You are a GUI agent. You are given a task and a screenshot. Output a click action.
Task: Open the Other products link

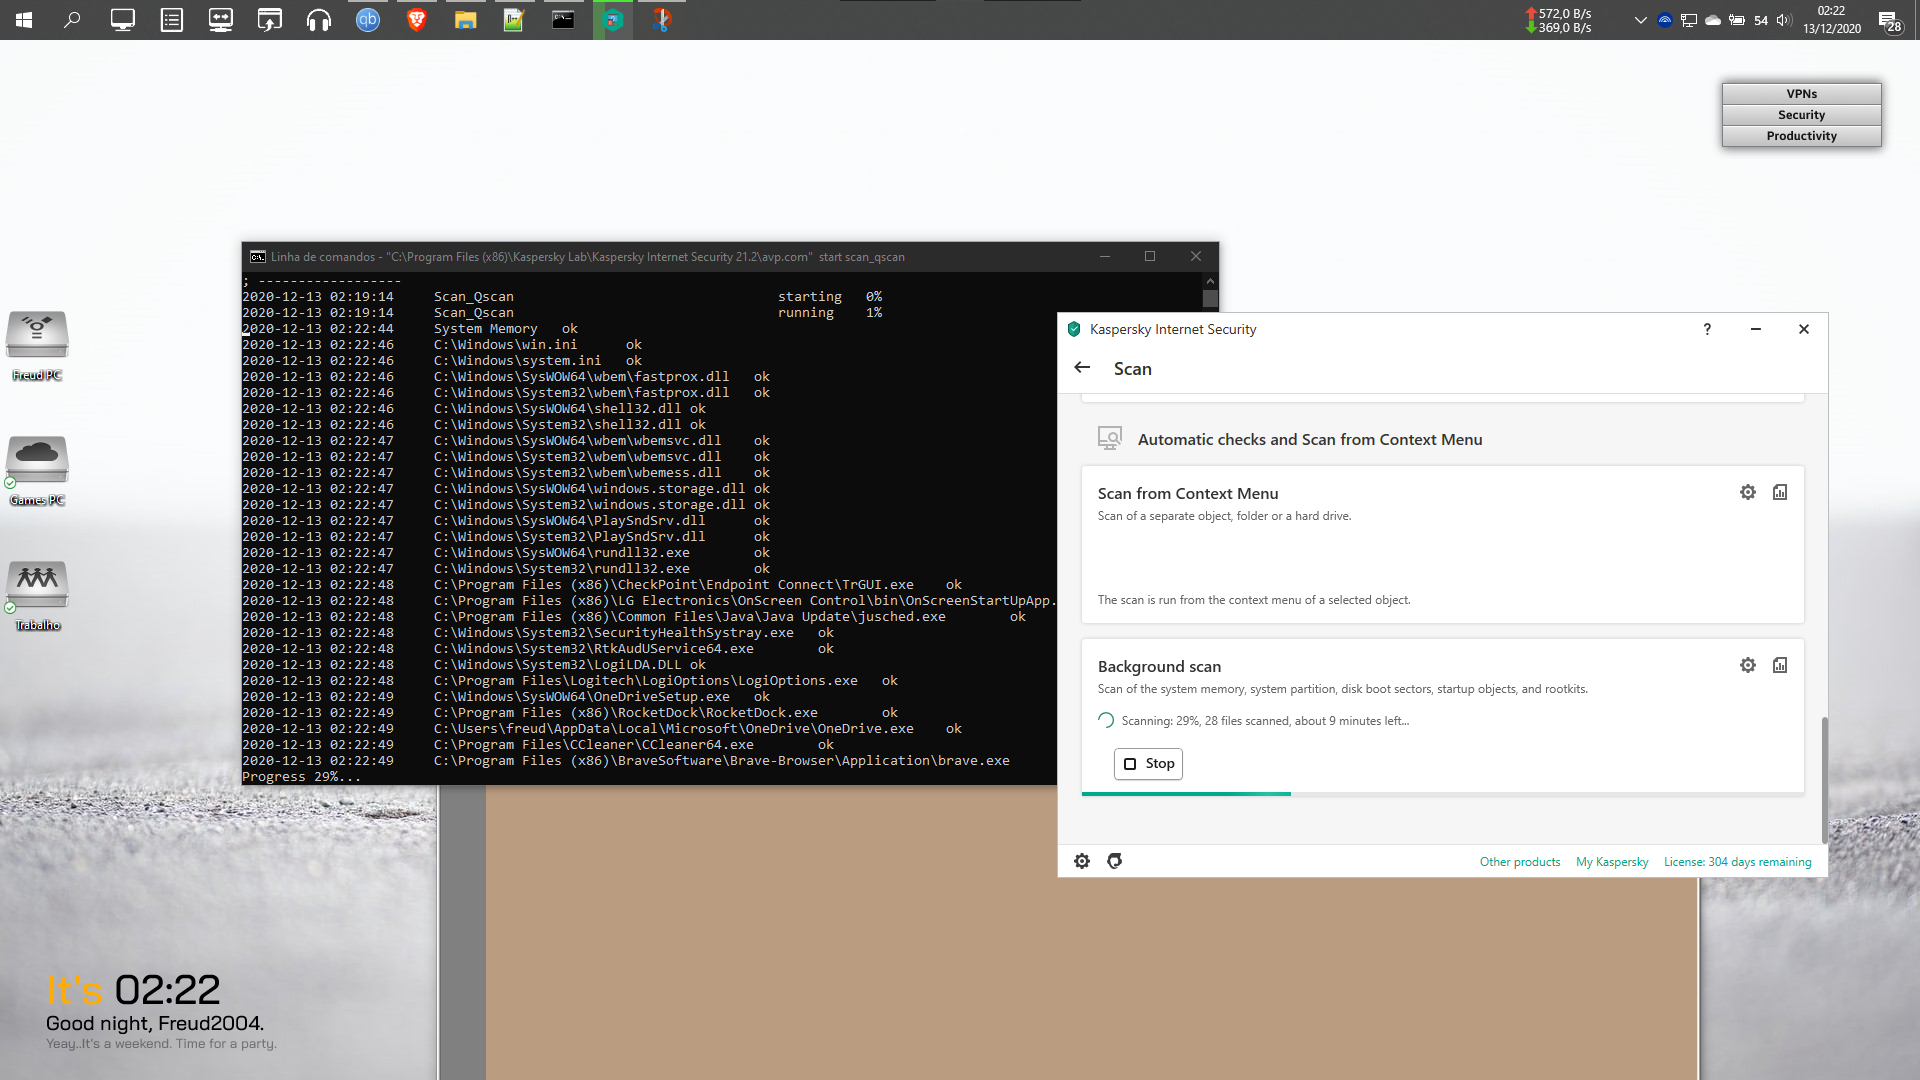coord(1519,862)
